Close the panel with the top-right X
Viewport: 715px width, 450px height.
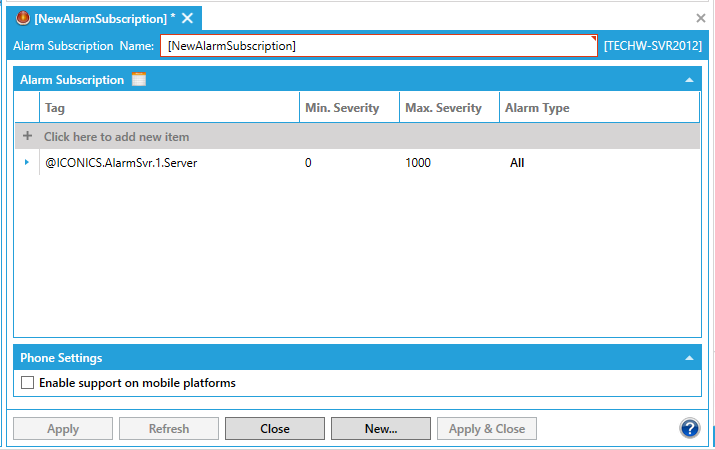[701, 18]
